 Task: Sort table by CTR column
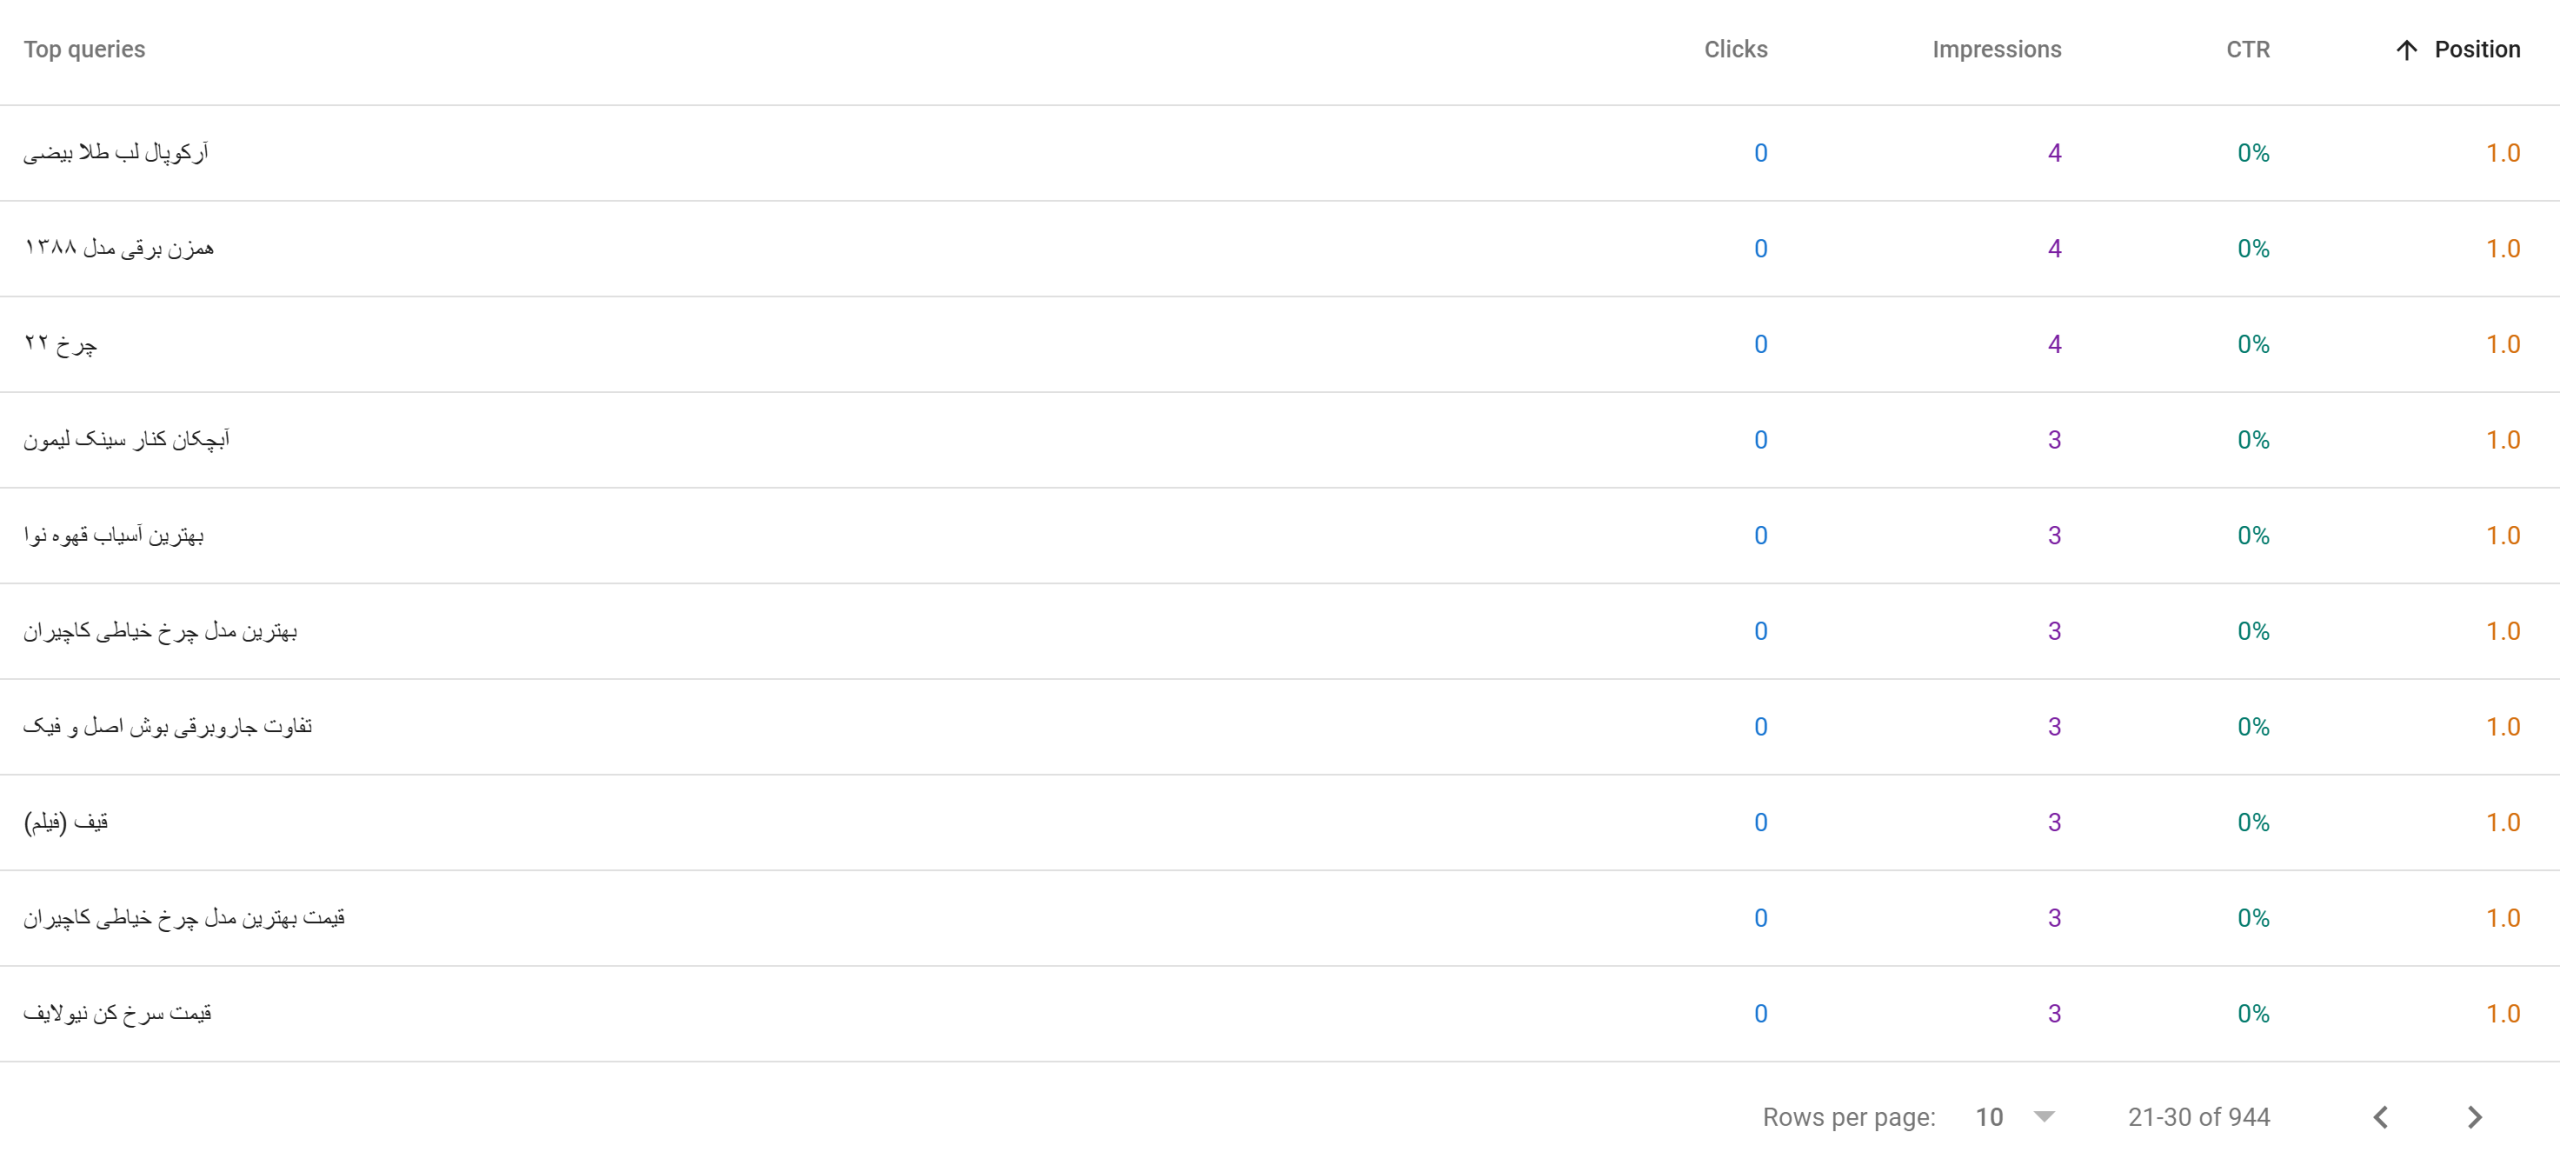[2248, 49]
